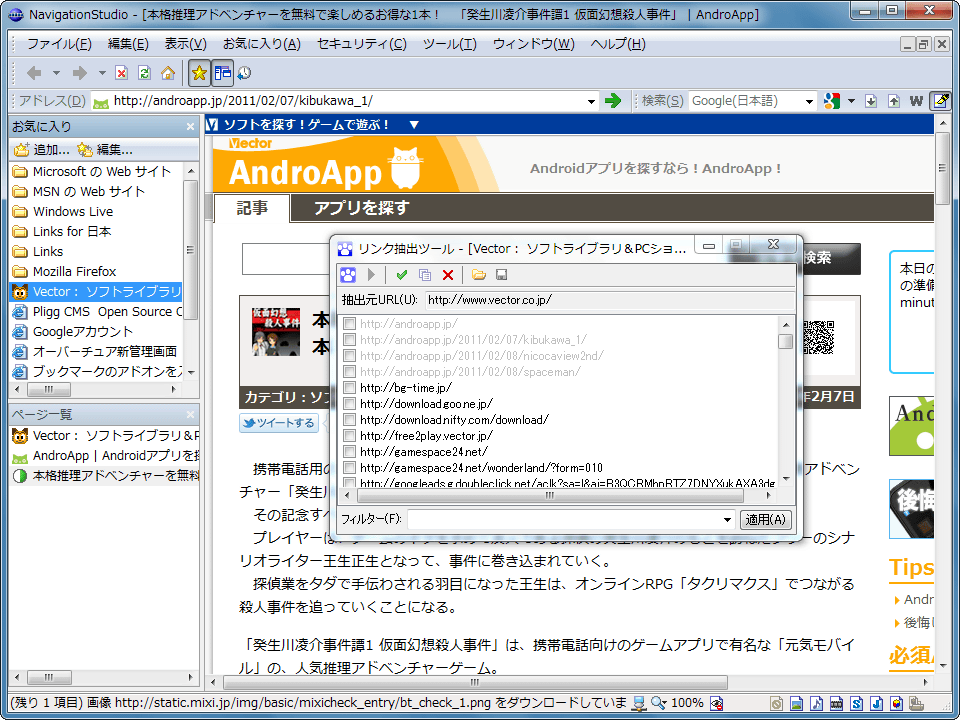Viewport: 960px width, 720px height.
Task: Open the ファイル(F) menu
Action: [59, 44]
